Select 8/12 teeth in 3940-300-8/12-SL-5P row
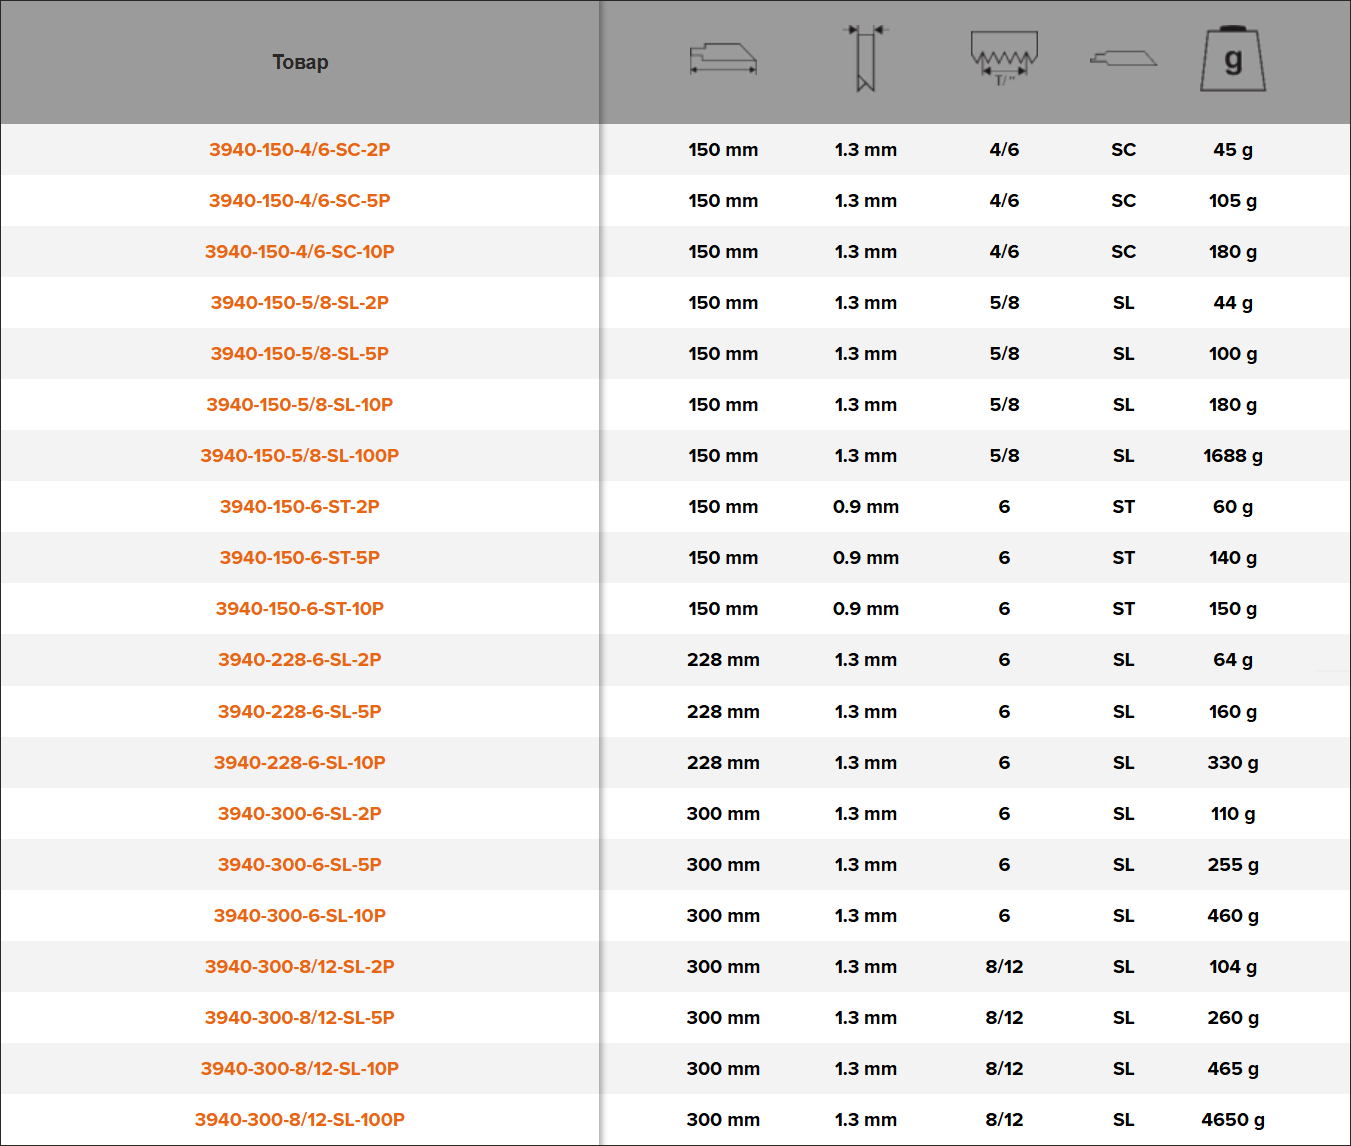Viewport: 1351px width, 1146px height. click(x=1004, y=1018)
